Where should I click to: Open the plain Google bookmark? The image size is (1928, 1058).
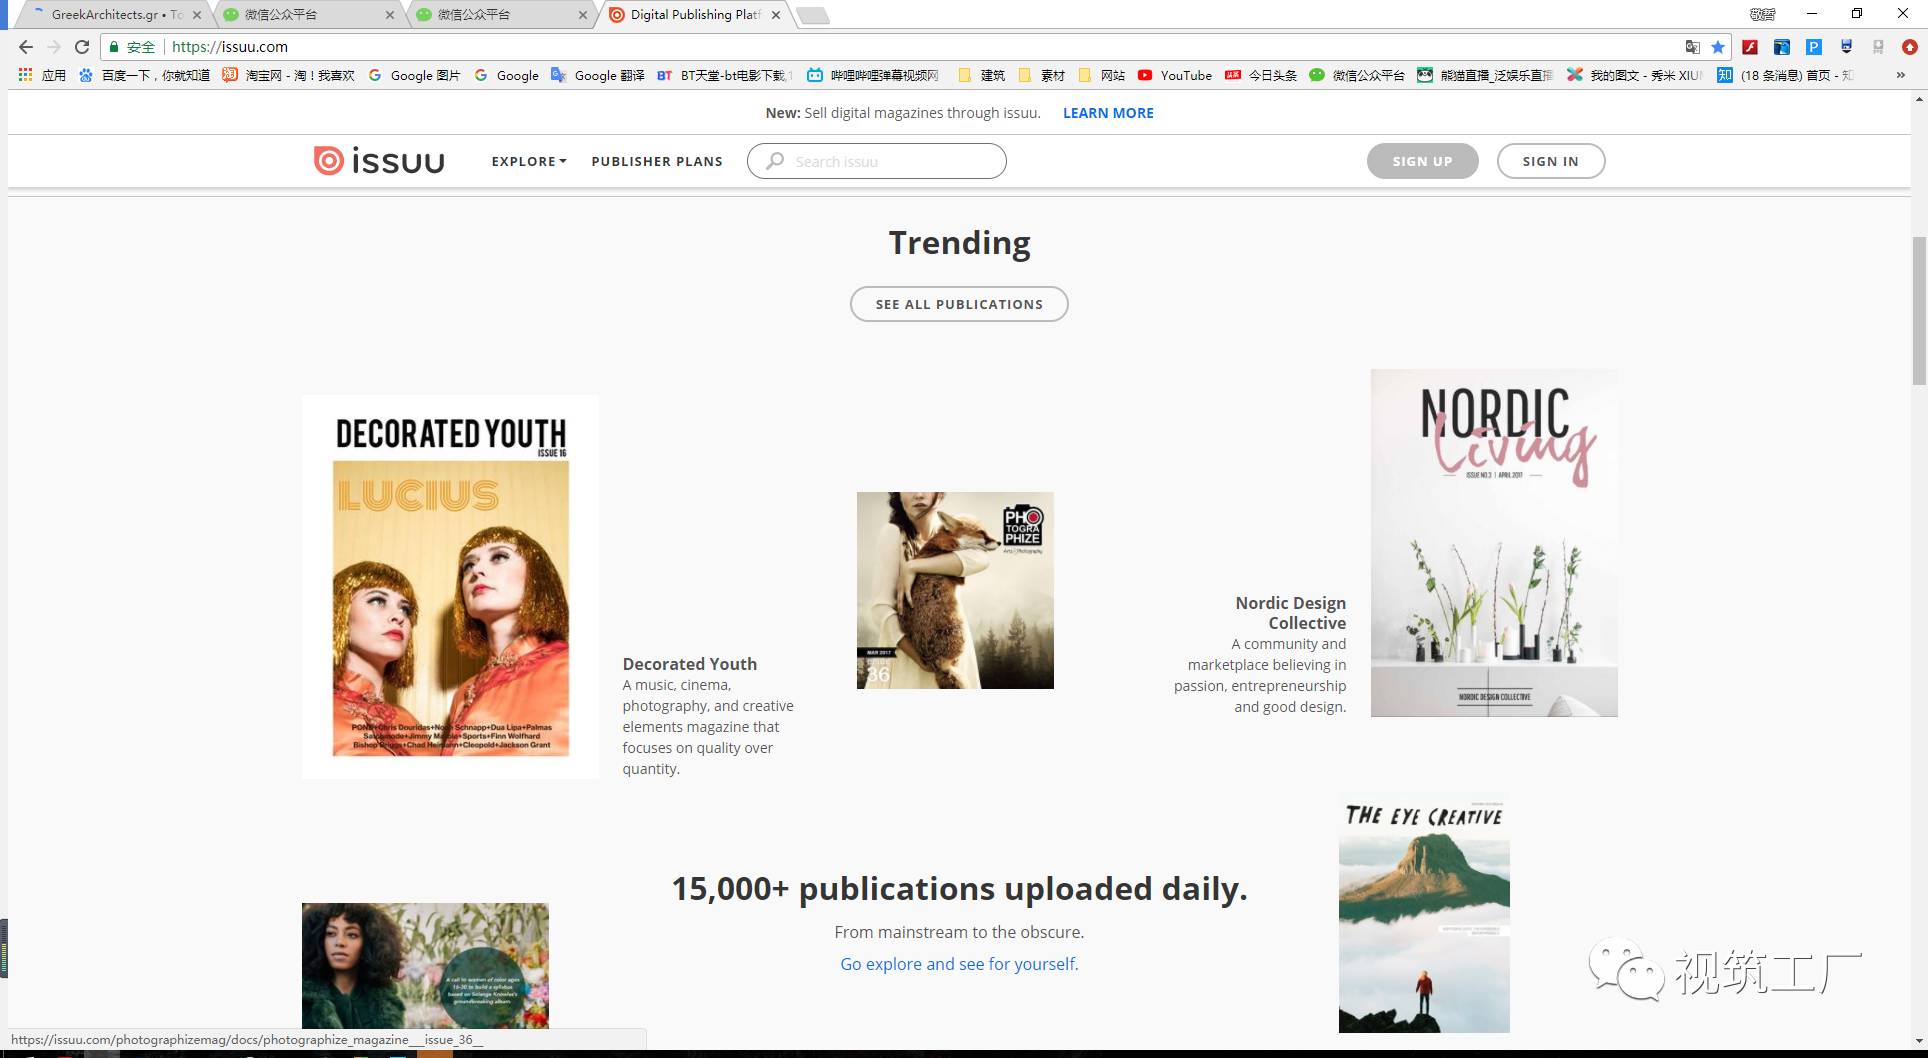(506, 75)
